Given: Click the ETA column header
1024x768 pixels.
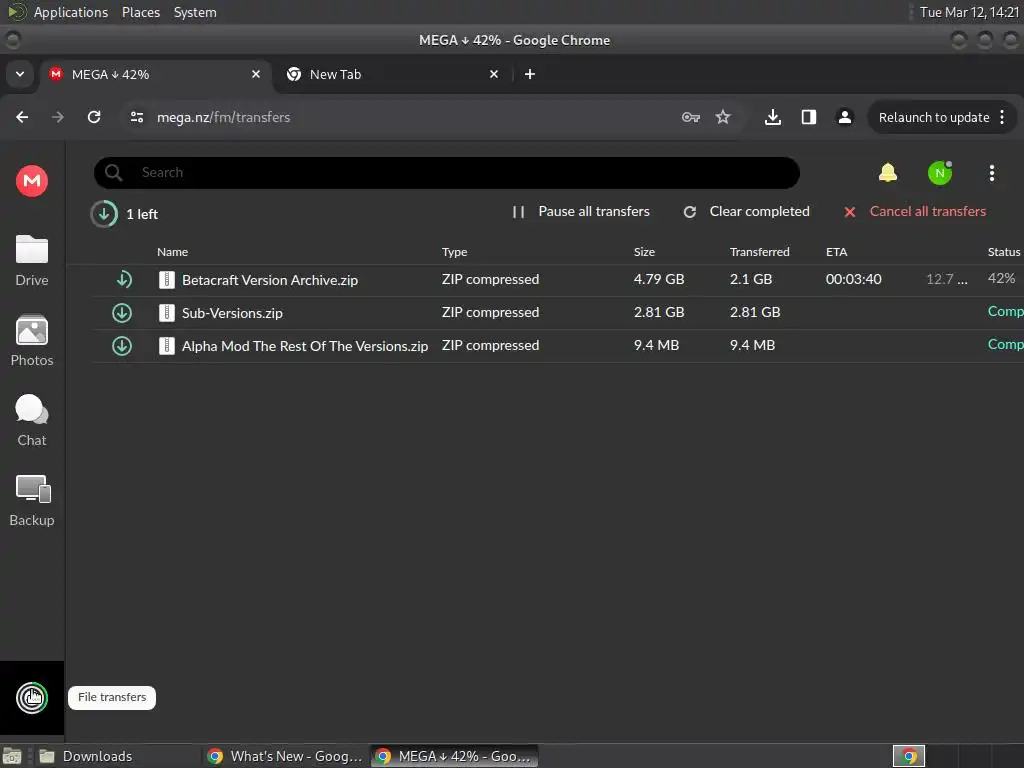Looking at the screenshot, I should tap(837, 252).
